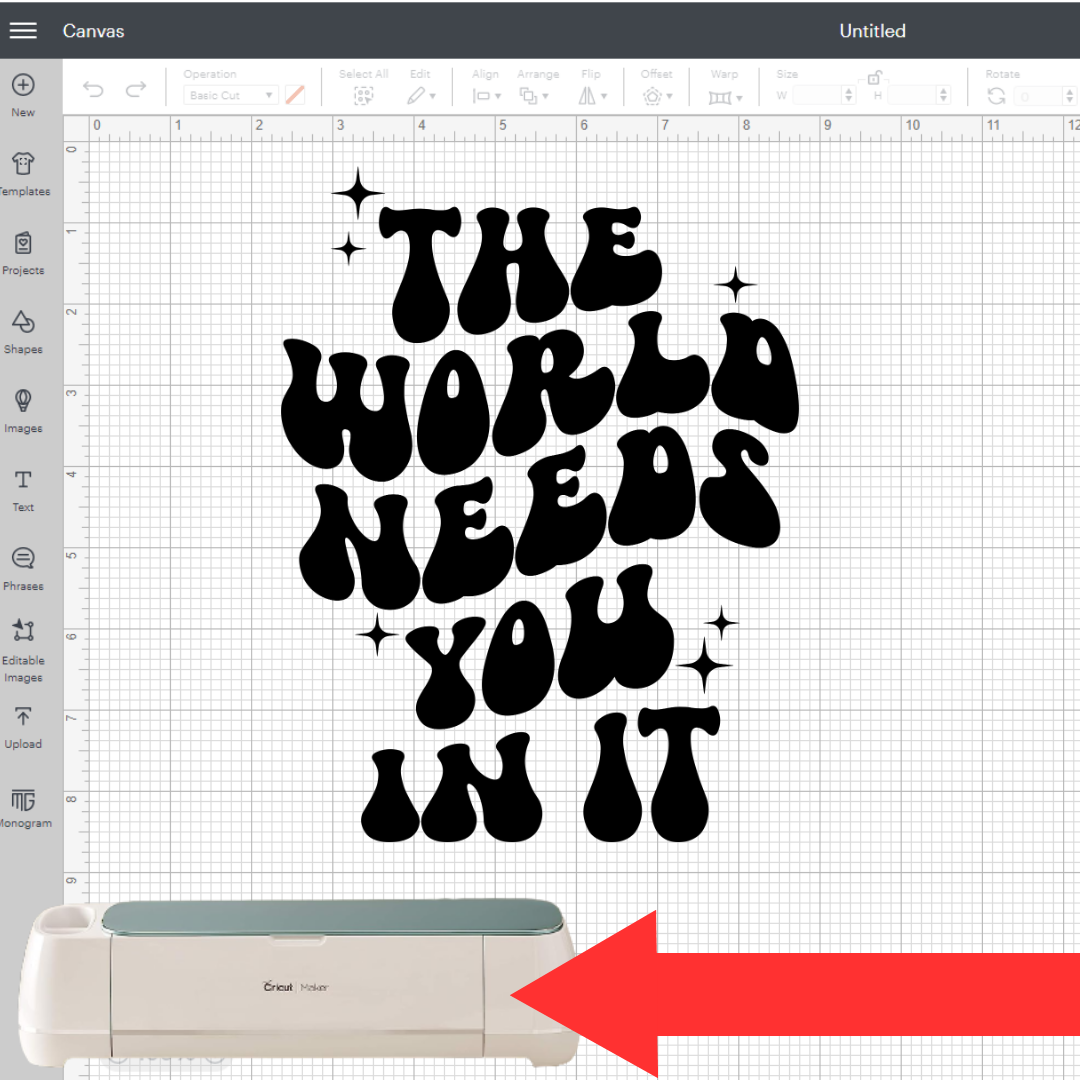Undo the last action
Image resolution: width=1080 pixels, height=1080 pixels.
tap(93, 89)
